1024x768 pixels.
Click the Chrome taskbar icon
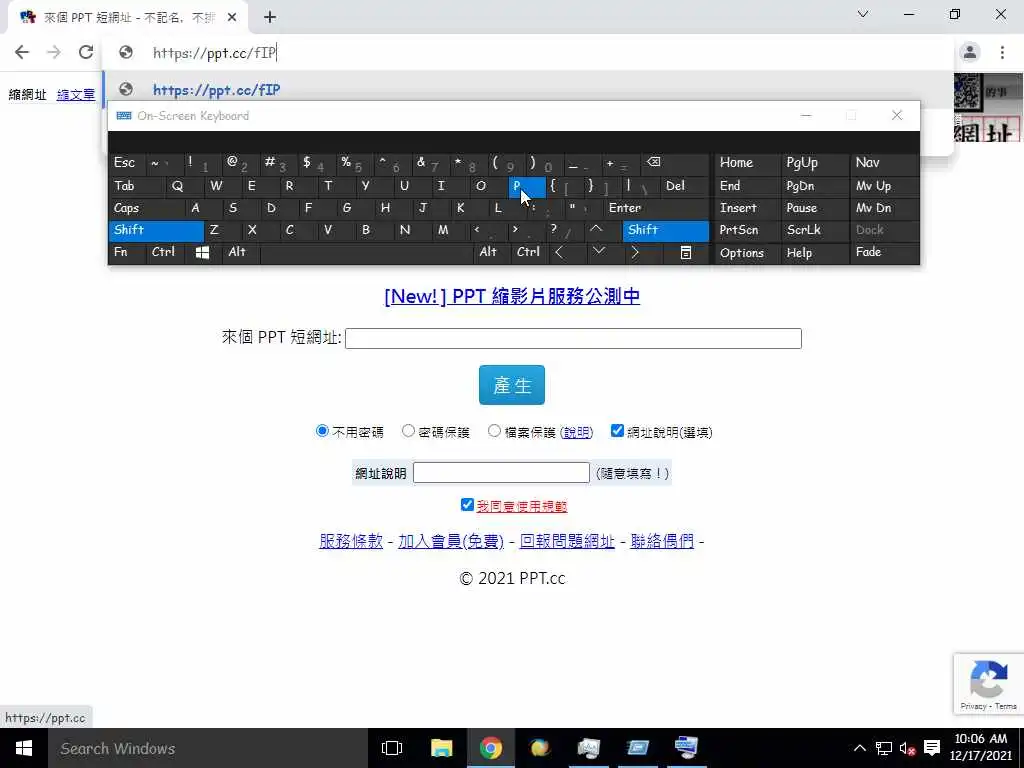[490, 748]
